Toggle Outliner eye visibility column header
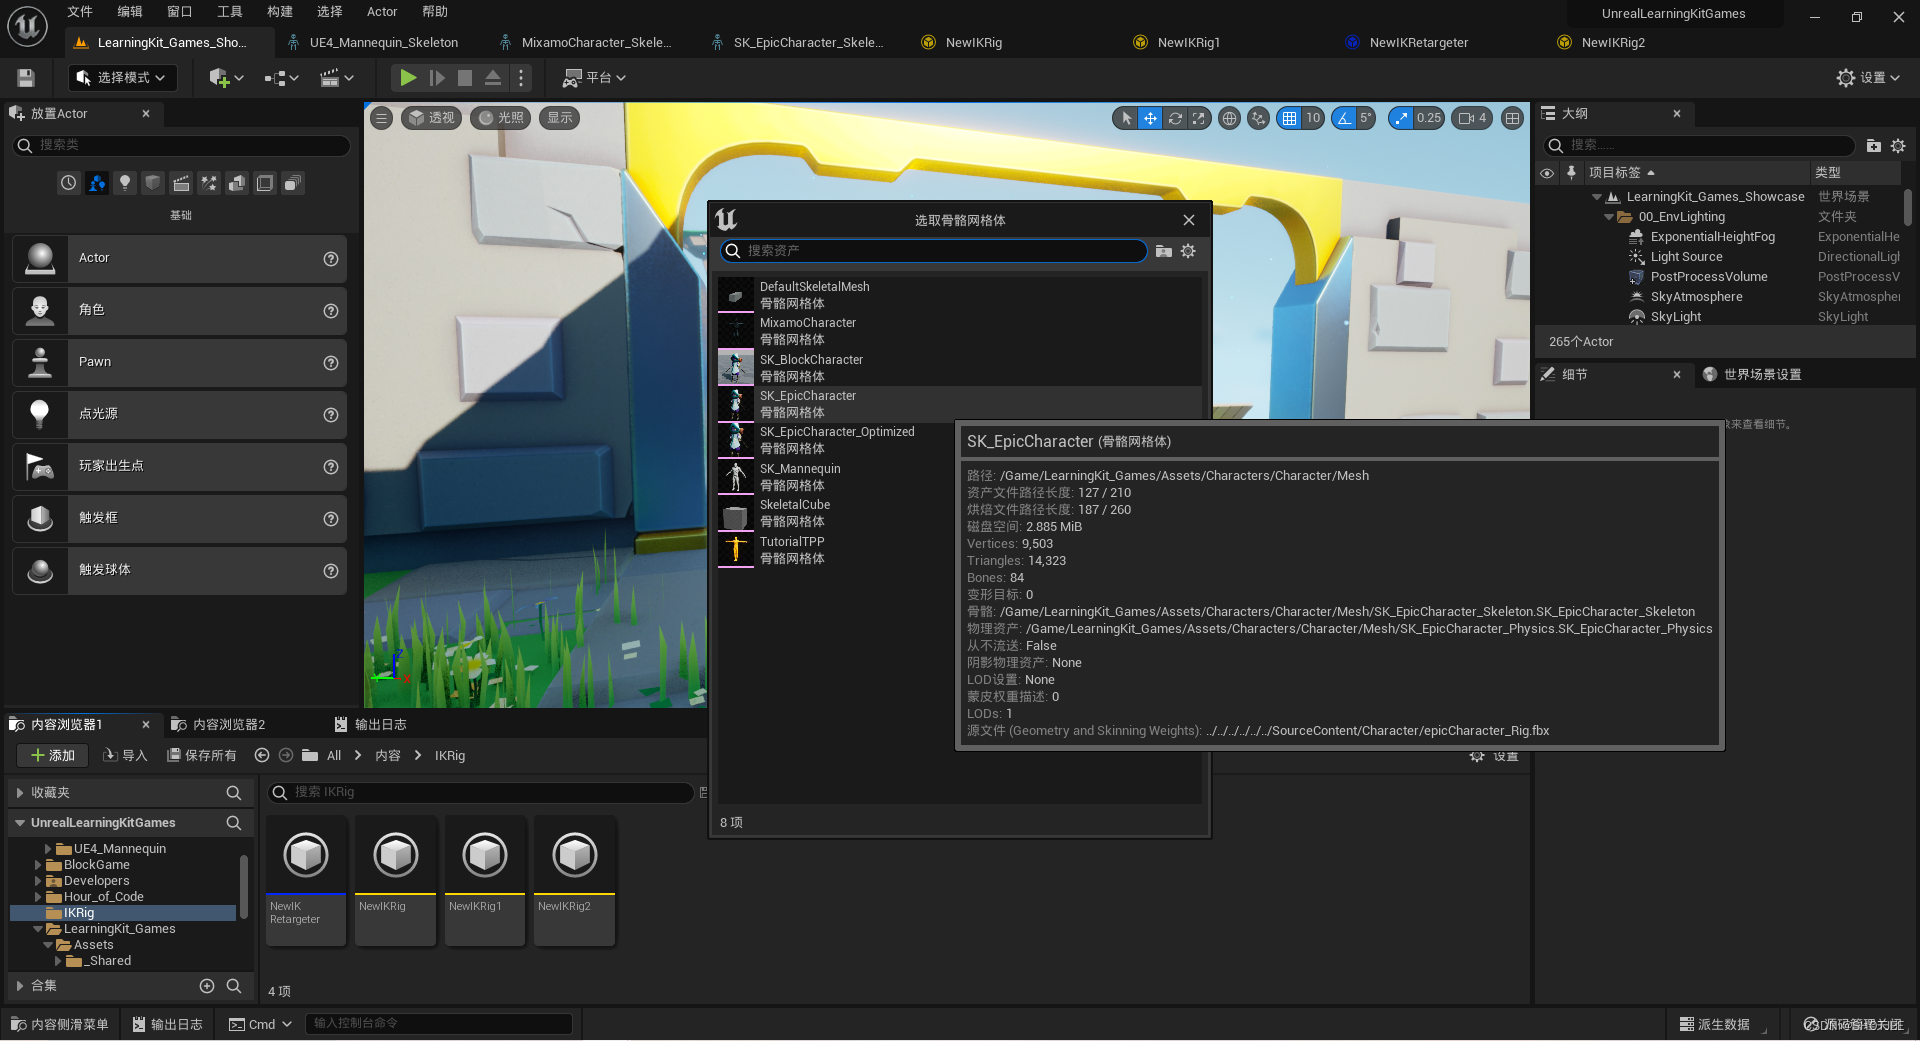This screenshot has height=1041, width=1920. click(x=1547, y=173)
